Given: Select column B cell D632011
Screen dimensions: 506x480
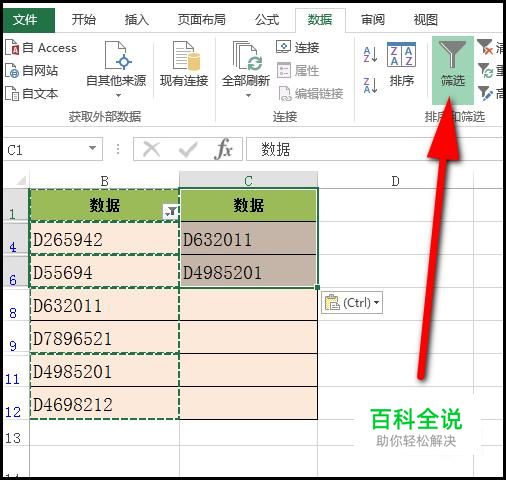Looking at the screenshot, I should [x=104, y=305].
